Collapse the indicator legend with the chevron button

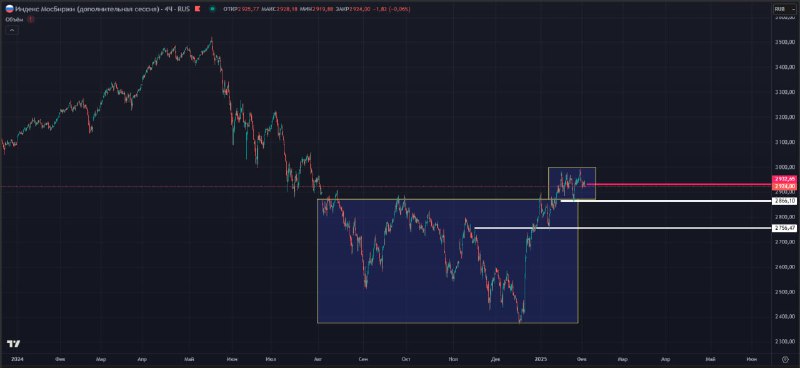coord(12,30)
